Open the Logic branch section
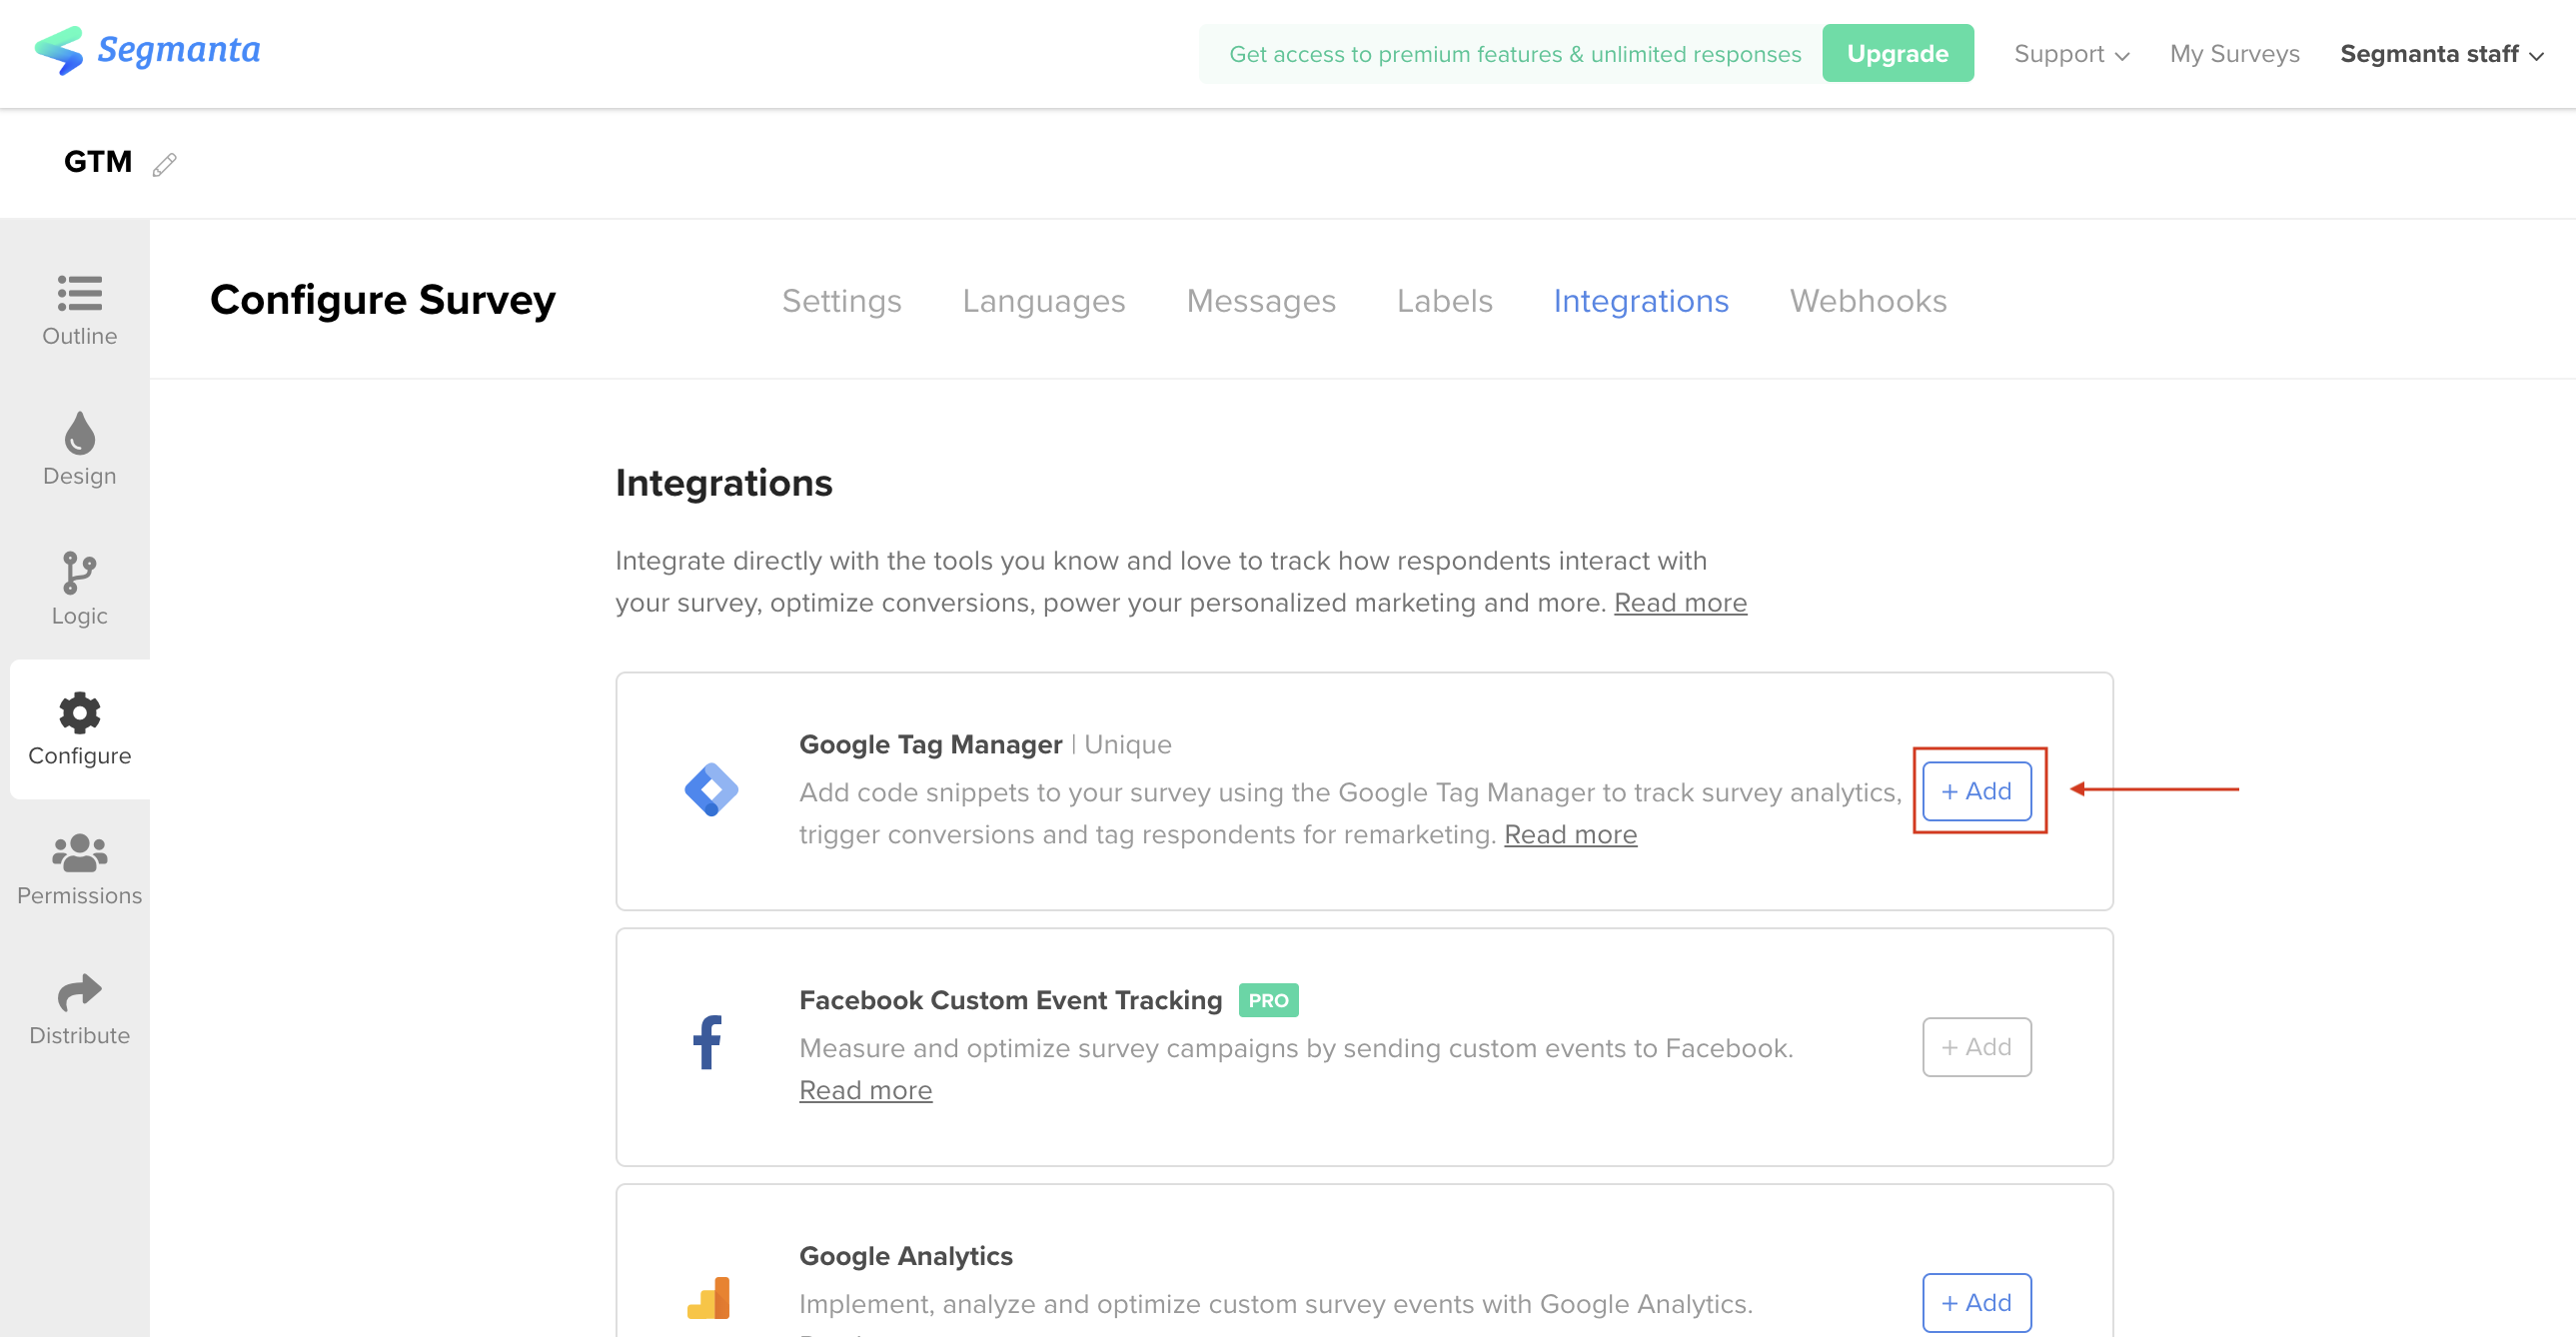 [79, 589]
